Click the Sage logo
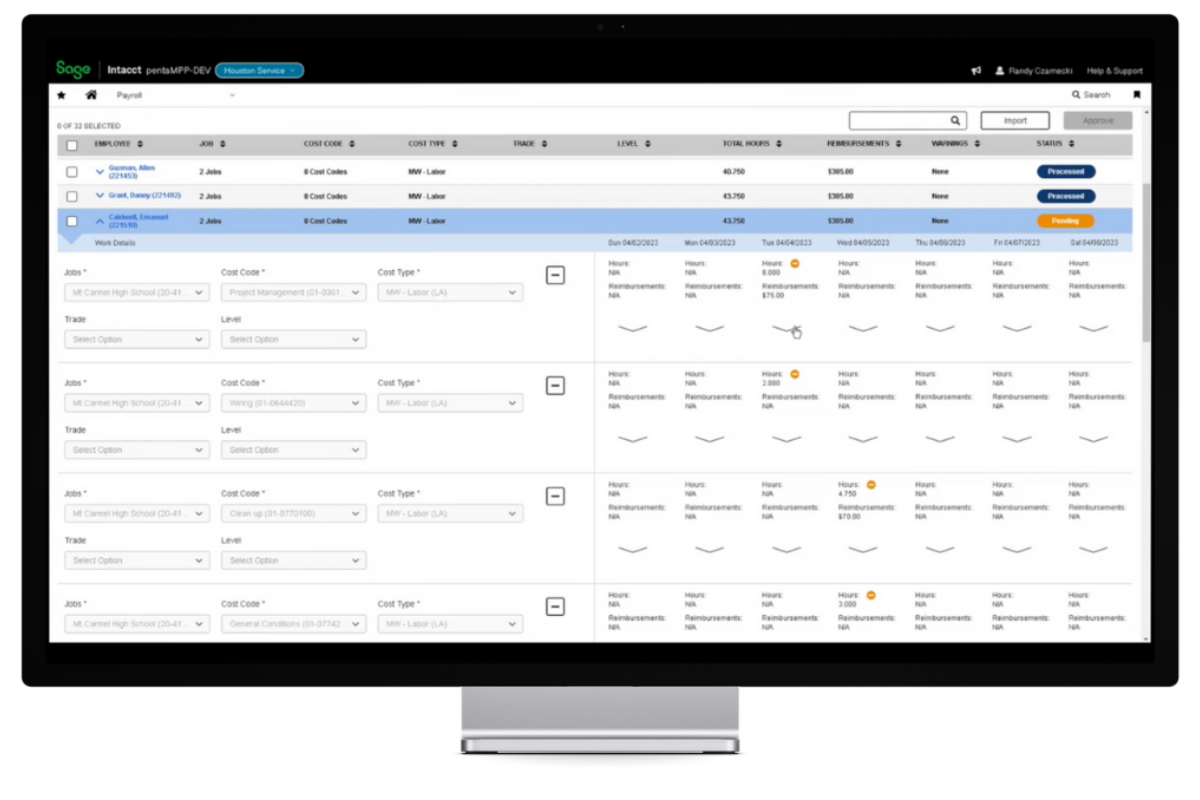1200x800 pixels. tap(71, 70)
